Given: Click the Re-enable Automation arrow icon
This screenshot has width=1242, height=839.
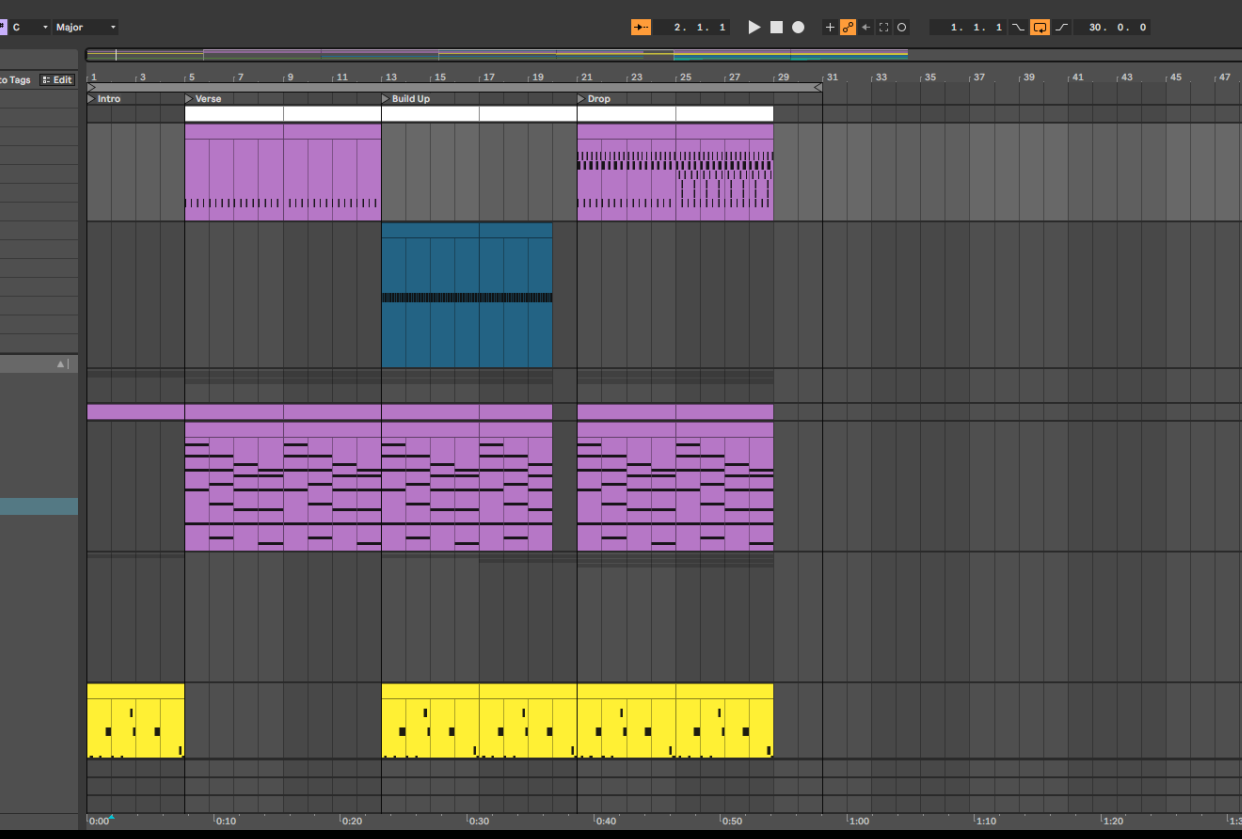Looking at the screenshot, I should [x=866, y=27].
